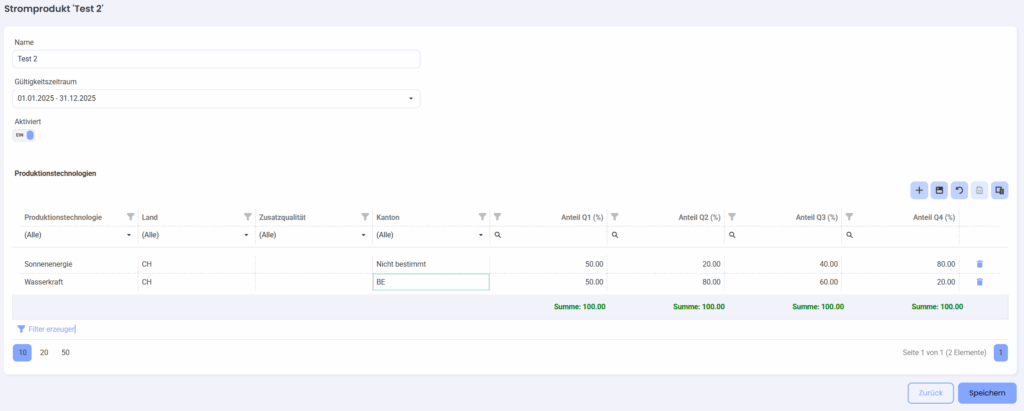Open Zusatzqualität (Alle) filter dropdown

[364, 235]
